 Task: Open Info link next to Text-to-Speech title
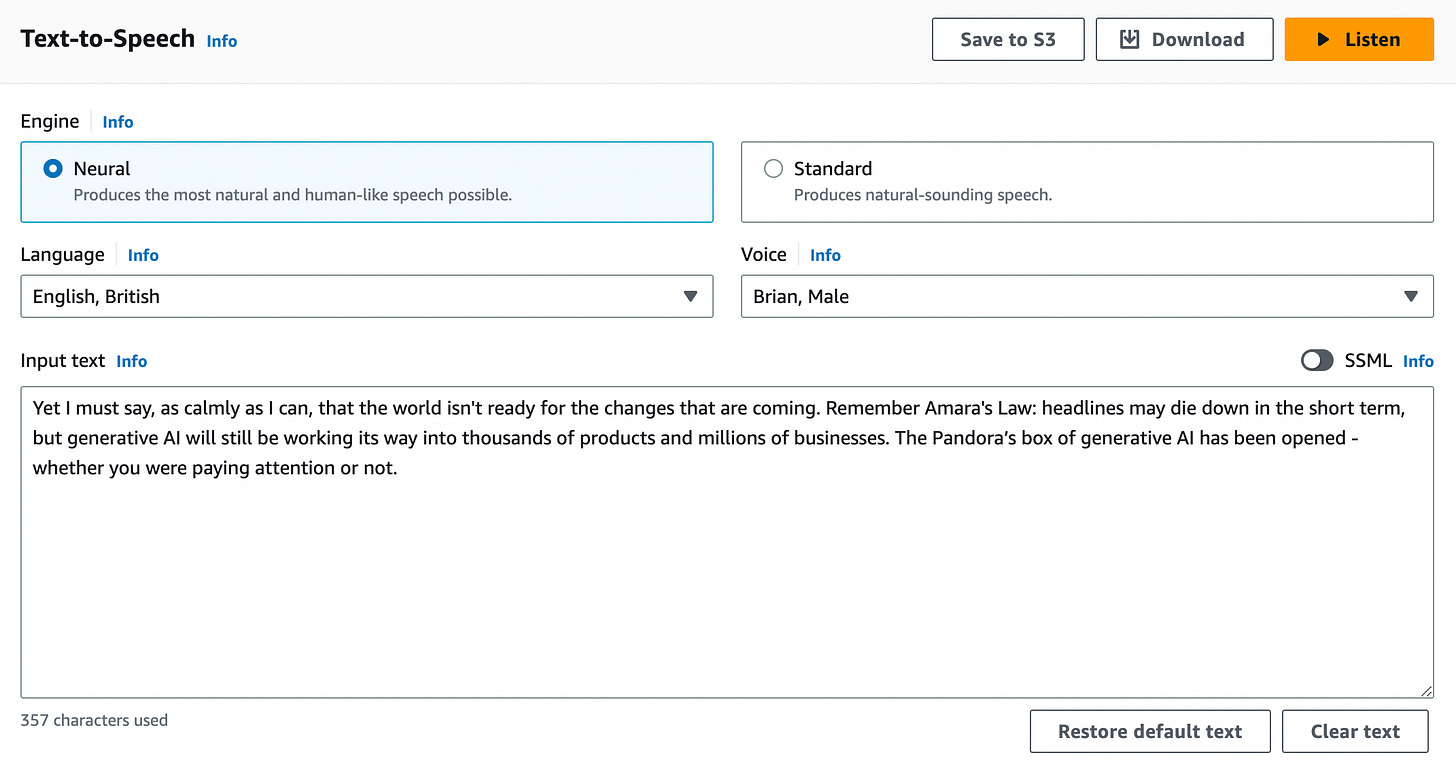pos(222,41)
